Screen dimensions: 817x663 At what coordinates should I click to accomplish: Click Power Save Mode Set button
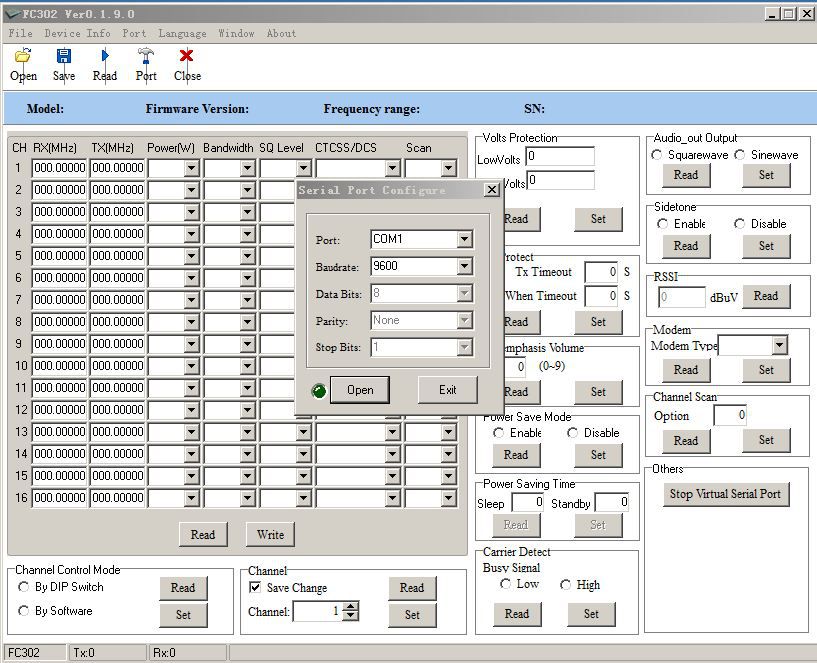point(598,455)
